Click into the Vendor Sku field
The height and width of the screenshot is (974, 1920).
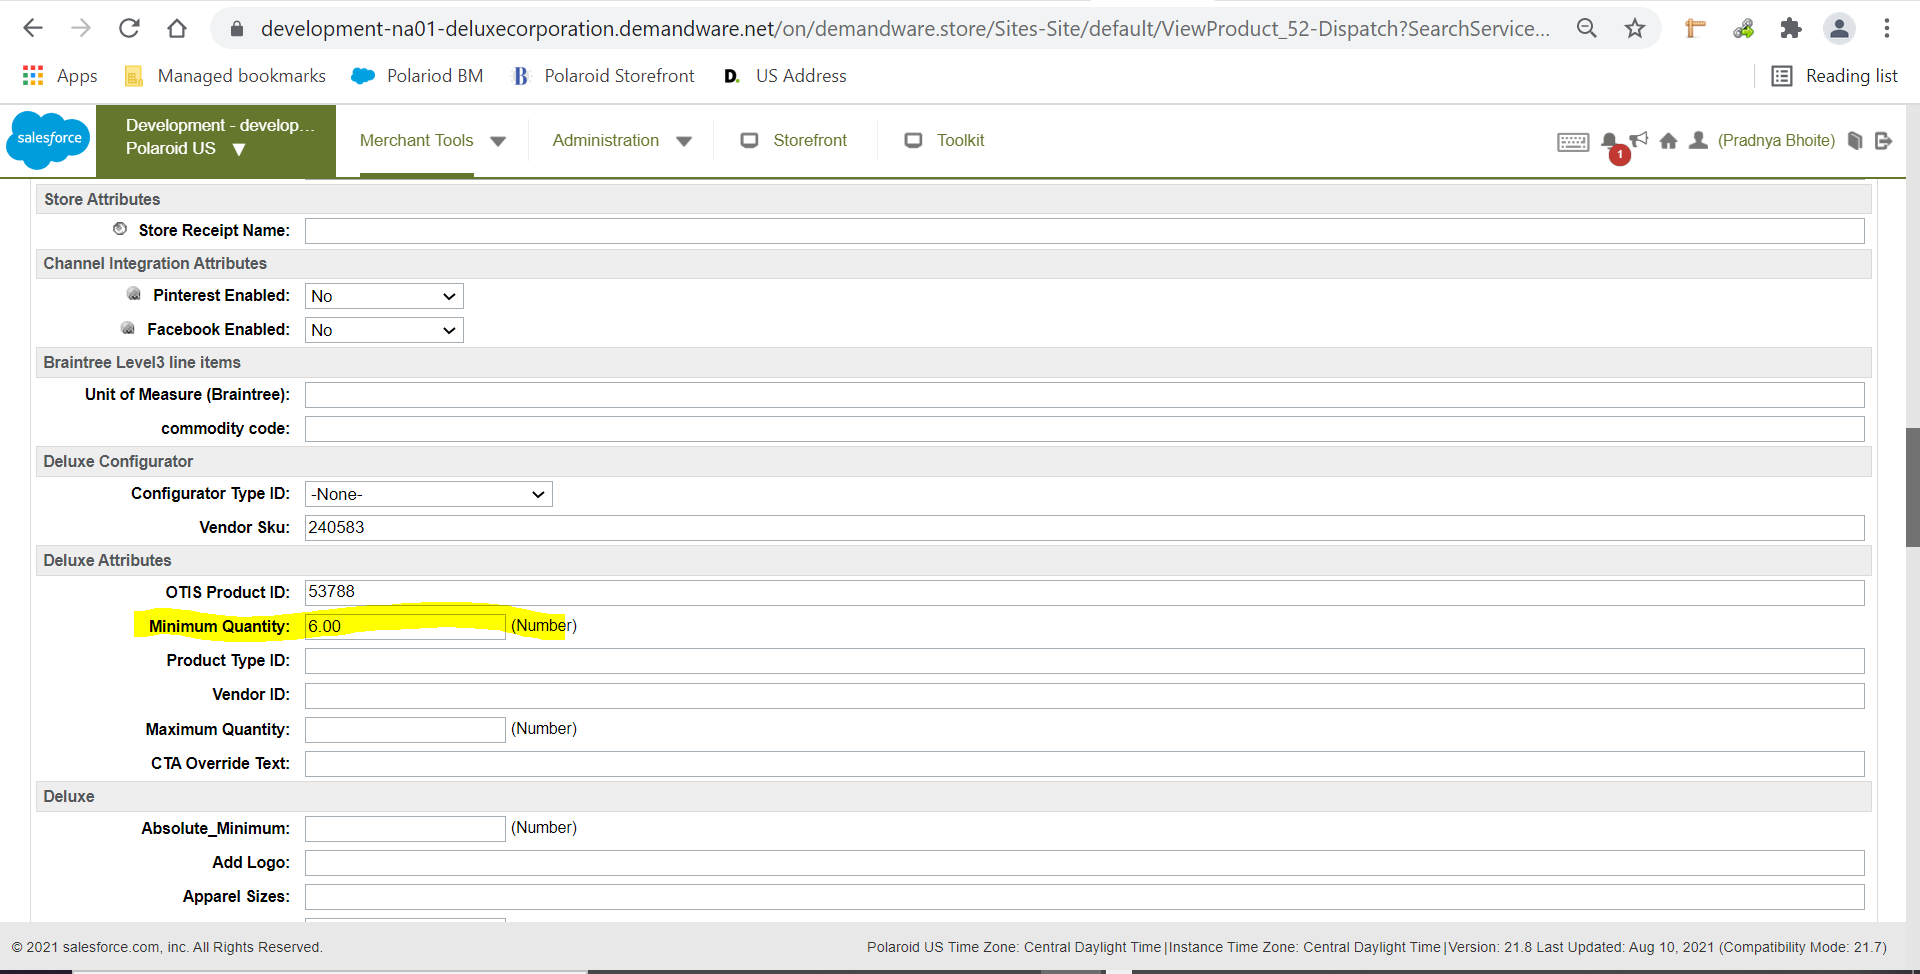1084,528
